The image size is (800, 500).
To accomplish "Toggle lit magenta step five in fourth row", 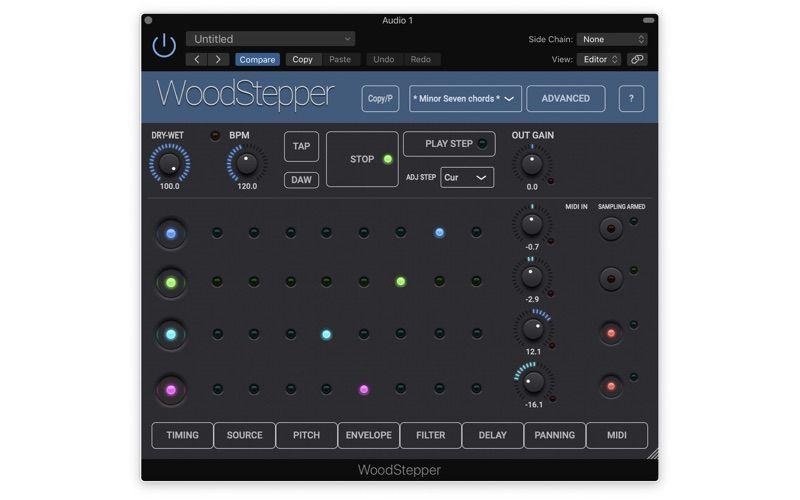I will [364, 389].
